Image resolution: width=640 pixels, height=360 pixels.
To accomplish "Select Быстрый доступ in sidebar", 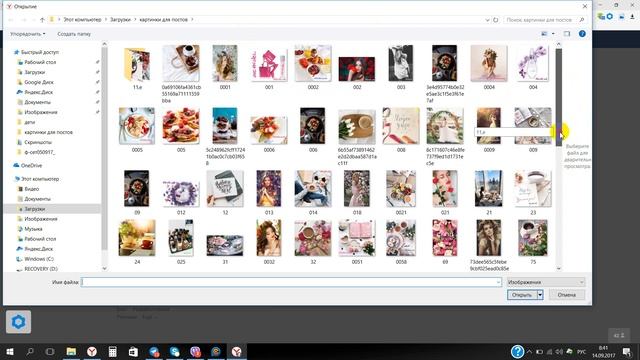I will click(39, 52).
